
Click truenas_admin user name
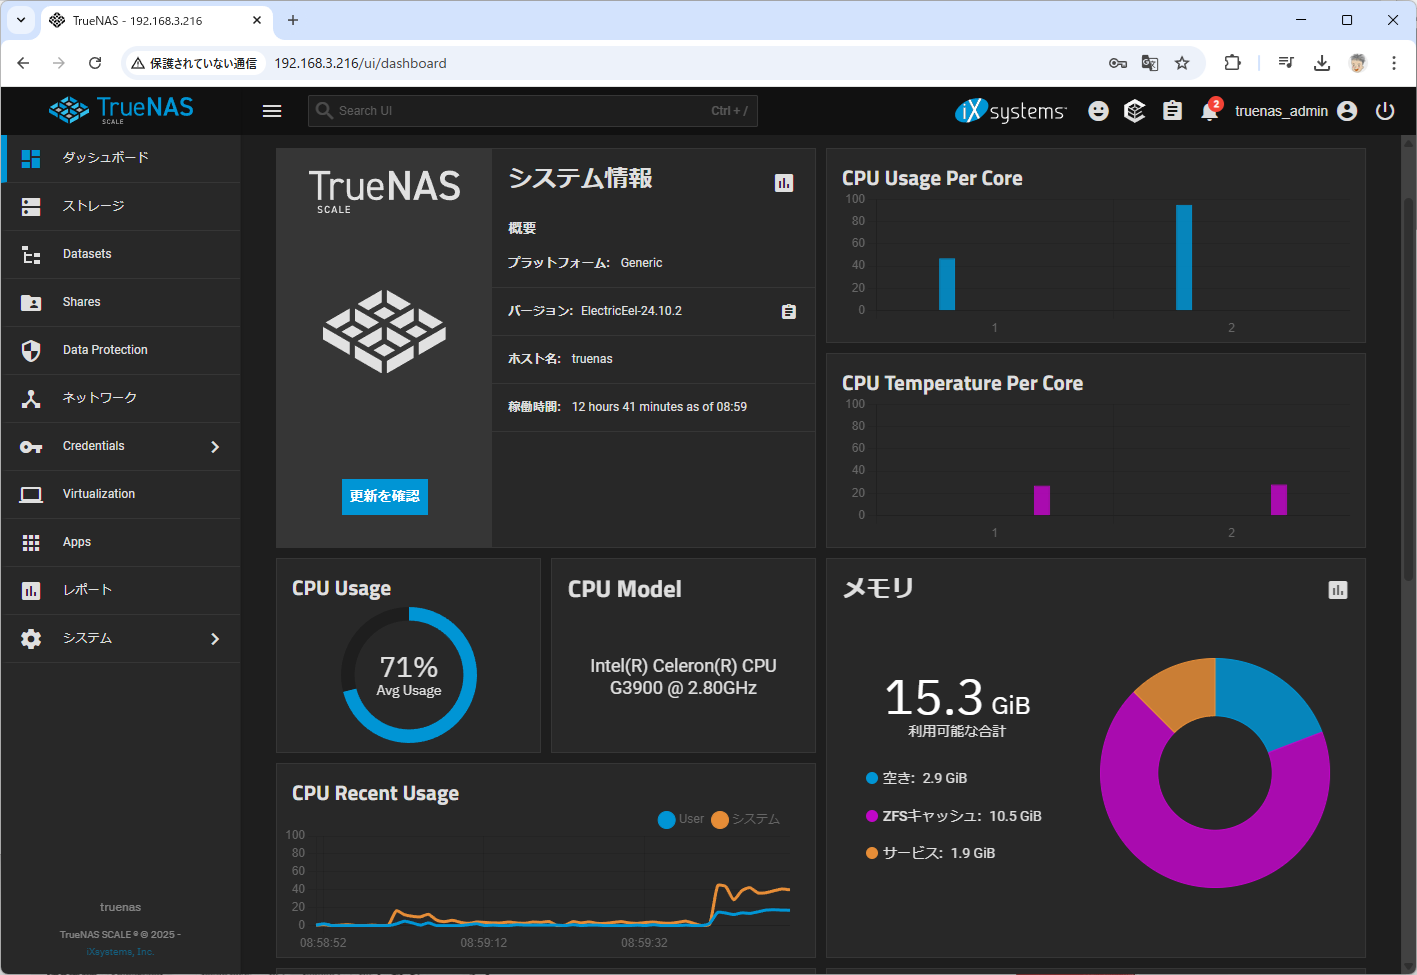click(1281, 111)
